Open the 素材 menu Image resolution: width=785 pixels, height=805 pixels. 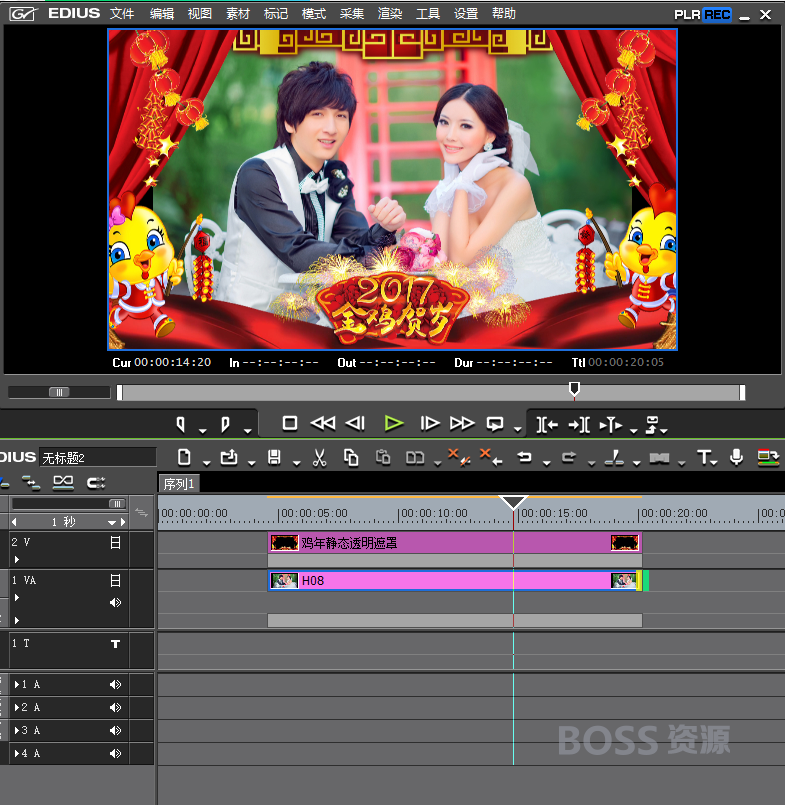238,14
